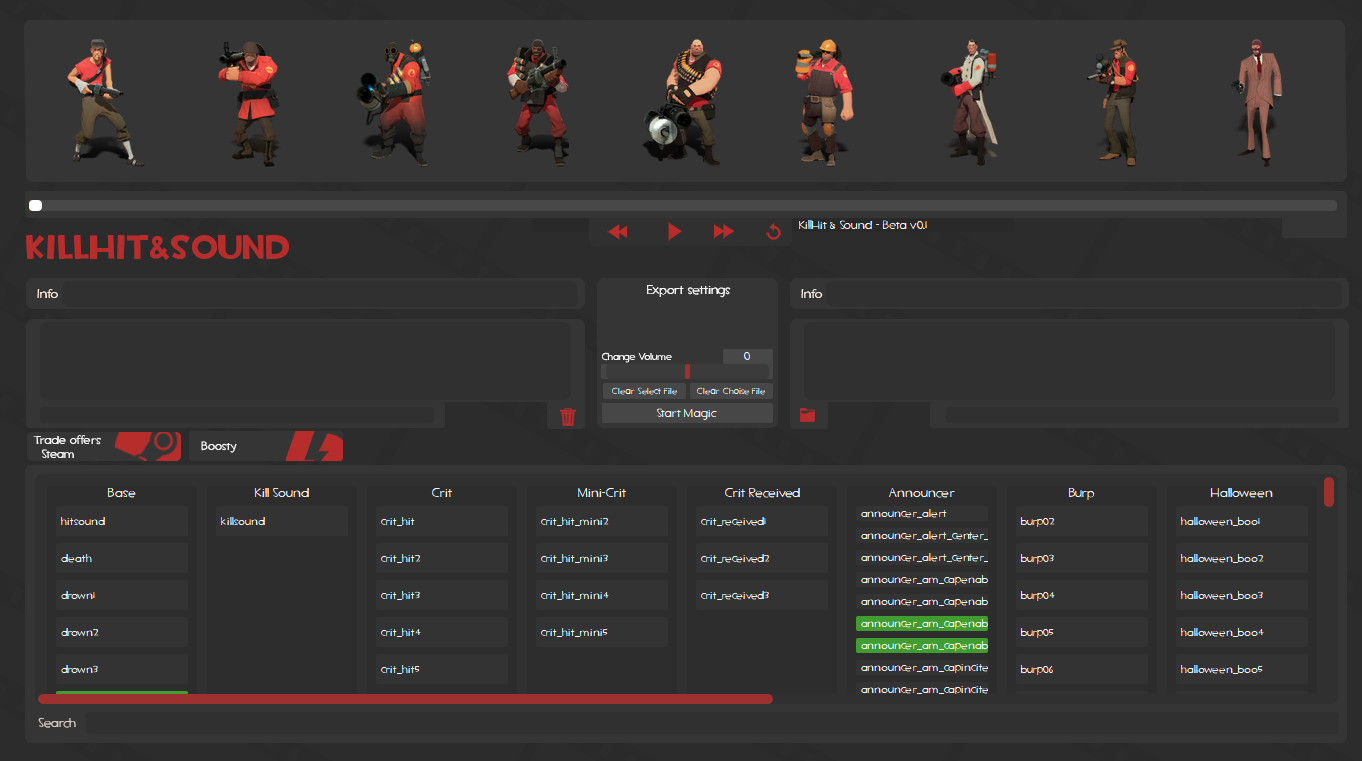Screen dimensions: 1362x761
Task: Click the Clear Choise File button
Action: pyautogui.click(x=731, y=390)
